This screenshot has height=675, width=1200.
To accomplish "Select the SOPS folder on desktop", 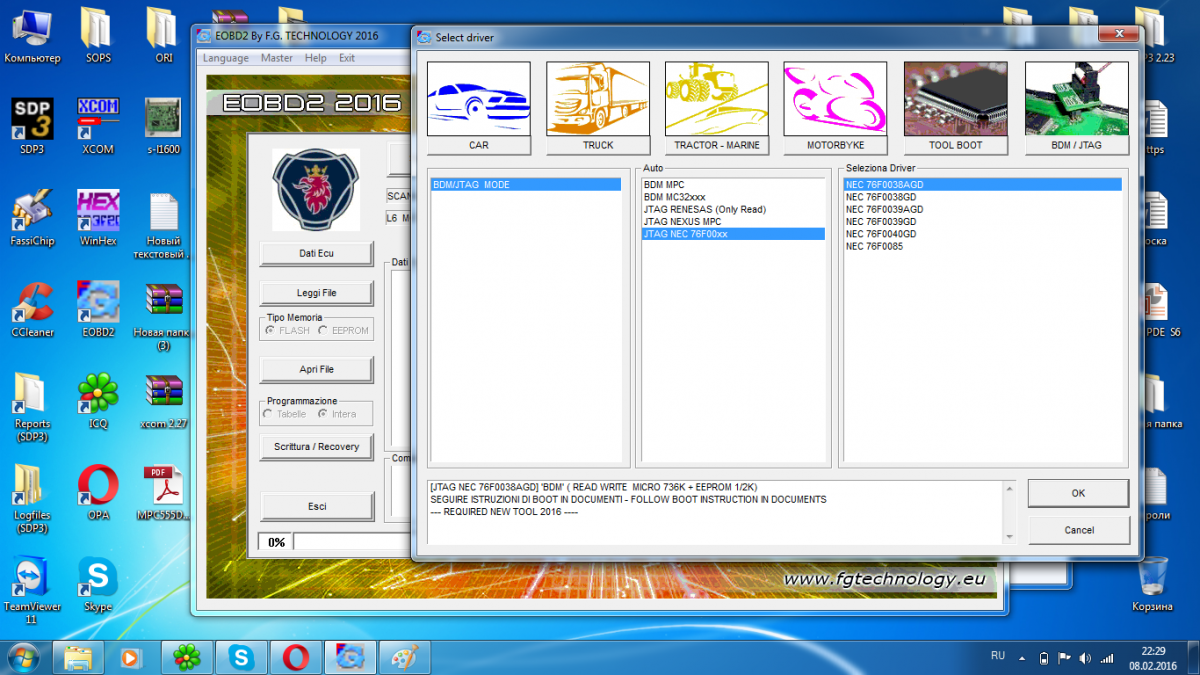I will [x=98, y=35].
